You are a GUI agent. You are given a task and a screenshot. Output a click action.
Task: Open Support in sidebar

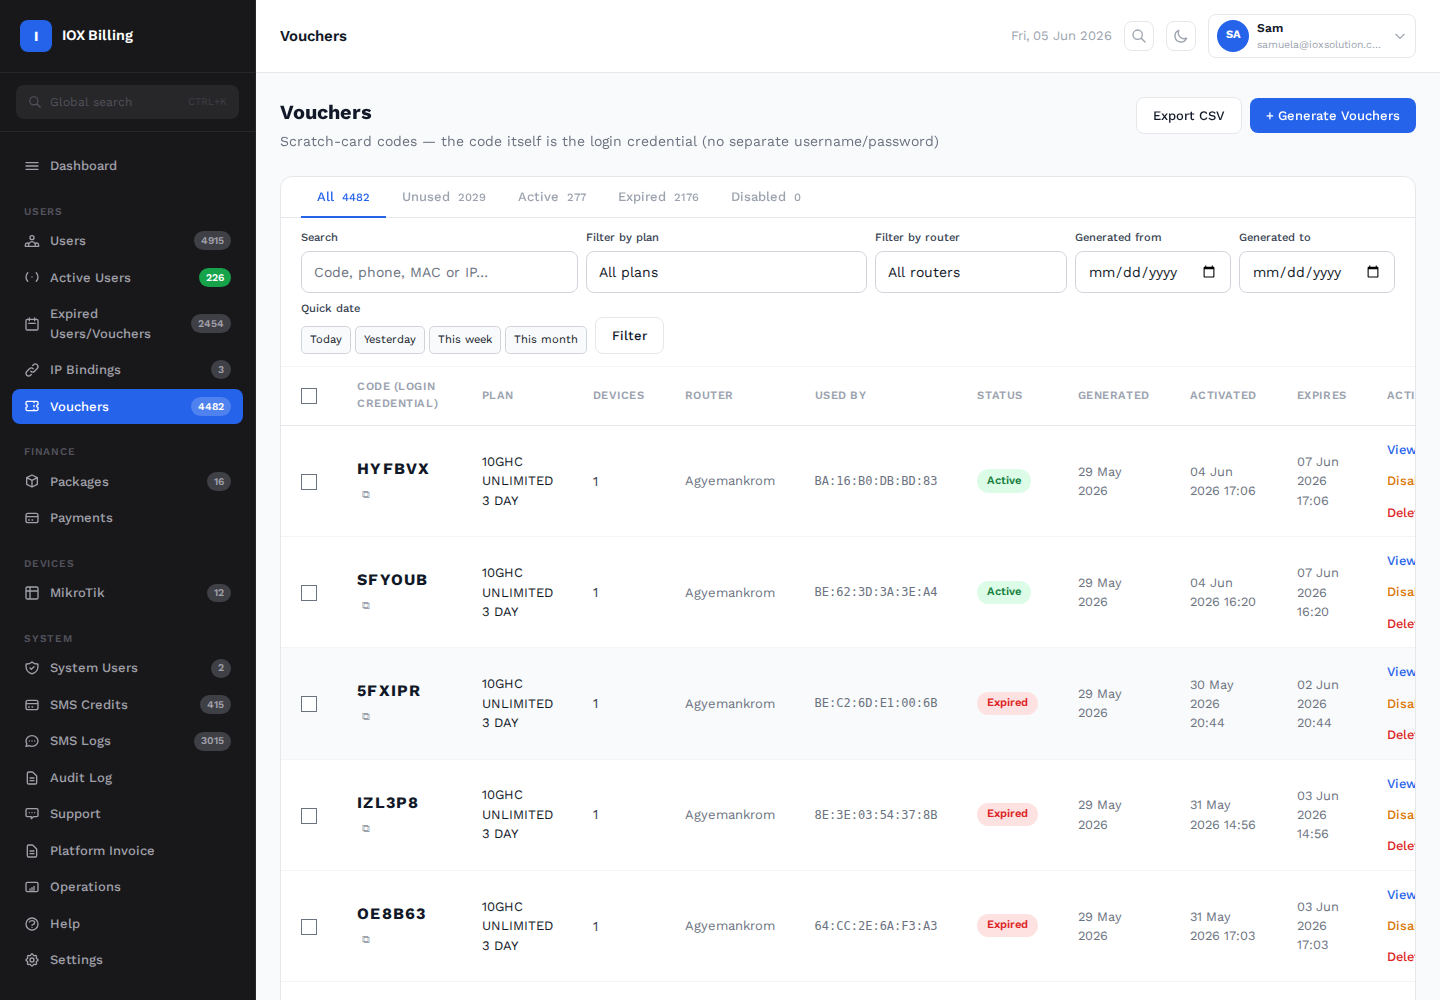coord(127,814)
